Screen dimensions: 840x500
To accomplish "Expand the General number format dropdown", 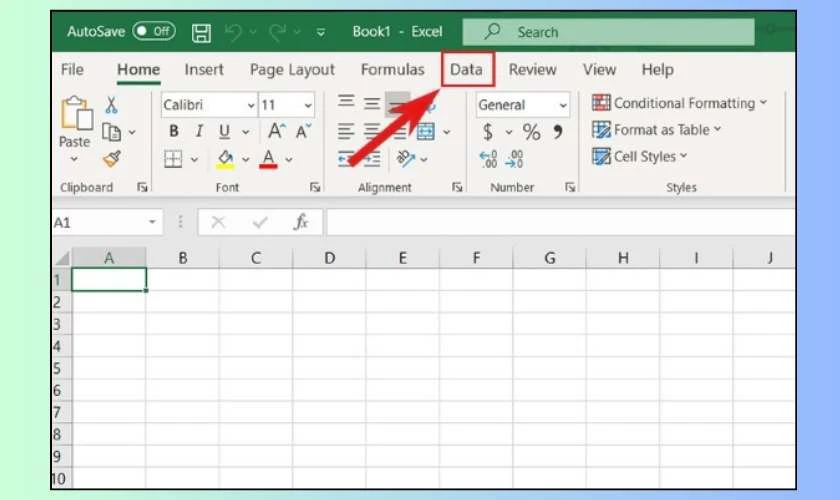I will coord(563,105).
